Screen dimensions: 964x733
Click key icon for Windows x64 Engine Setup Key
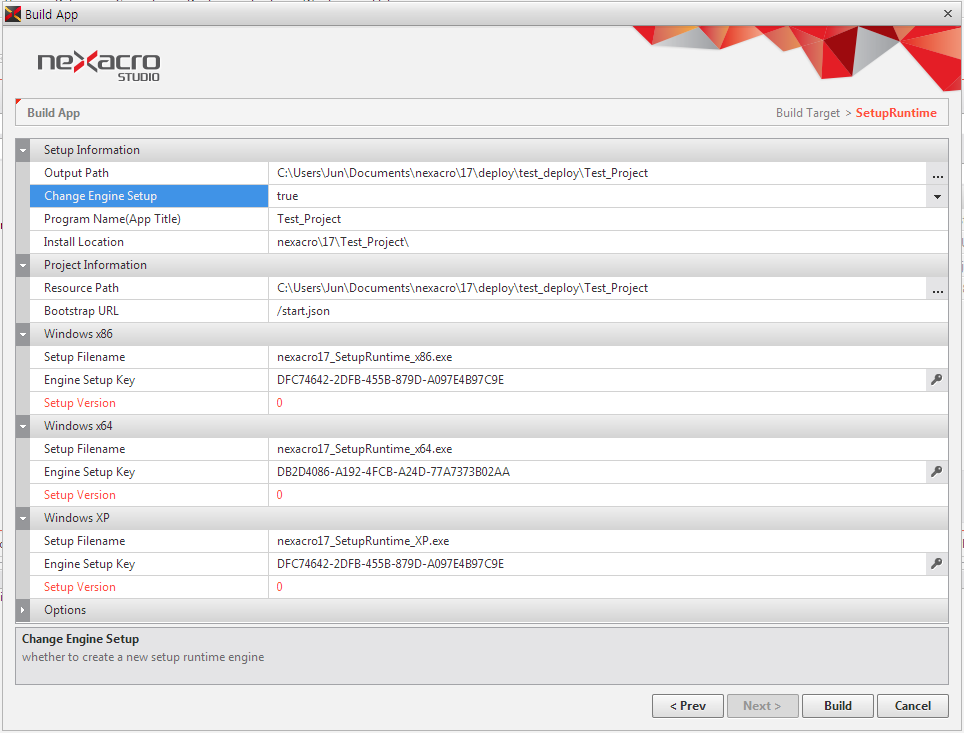[x=937, y=472]
